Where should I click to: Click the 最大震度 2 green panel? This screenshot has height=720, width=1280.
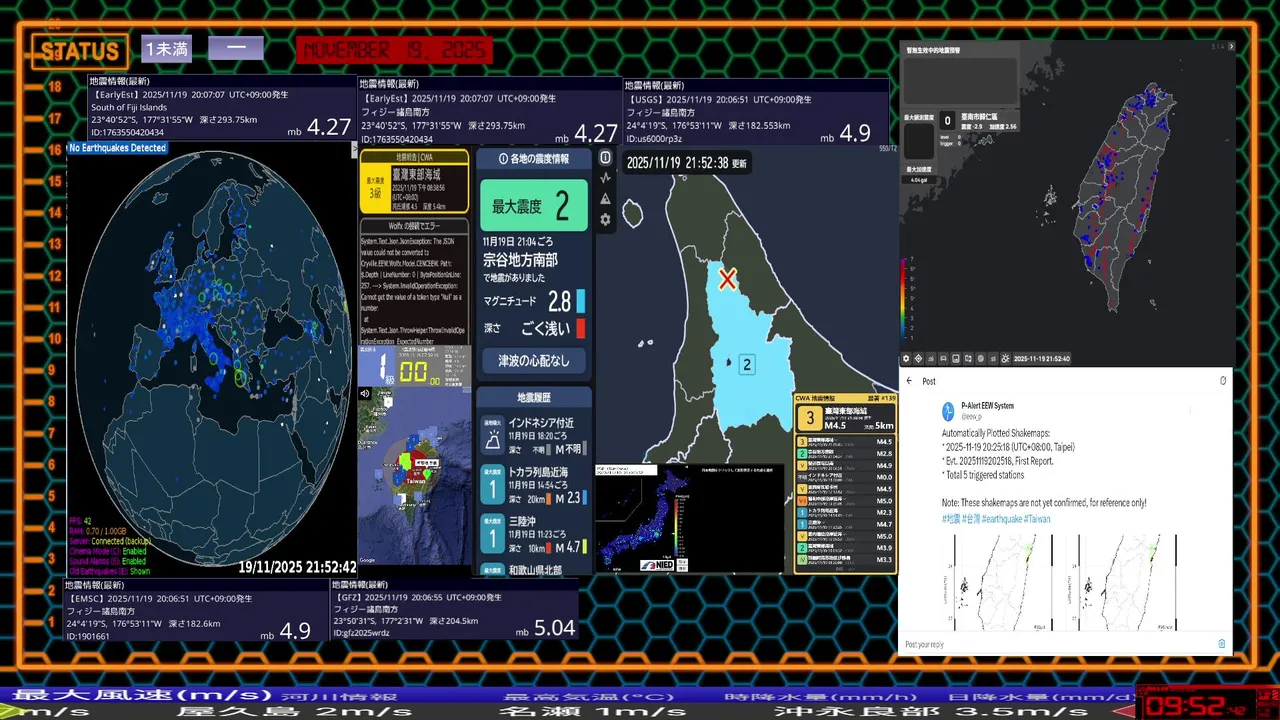click(533, 206)
